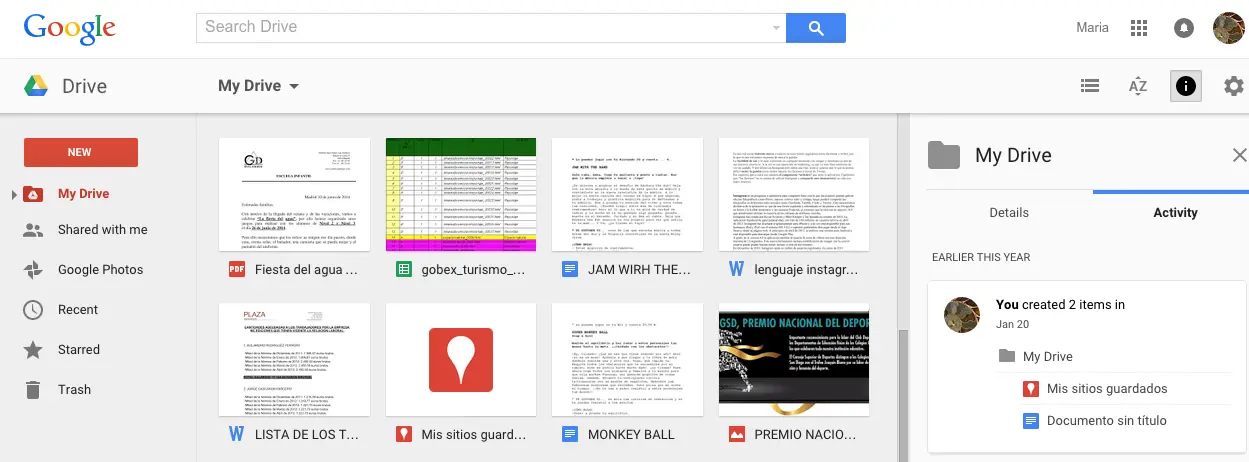
Task: Click the Word icon of lenguaje instagr
Action: [737, 269]
